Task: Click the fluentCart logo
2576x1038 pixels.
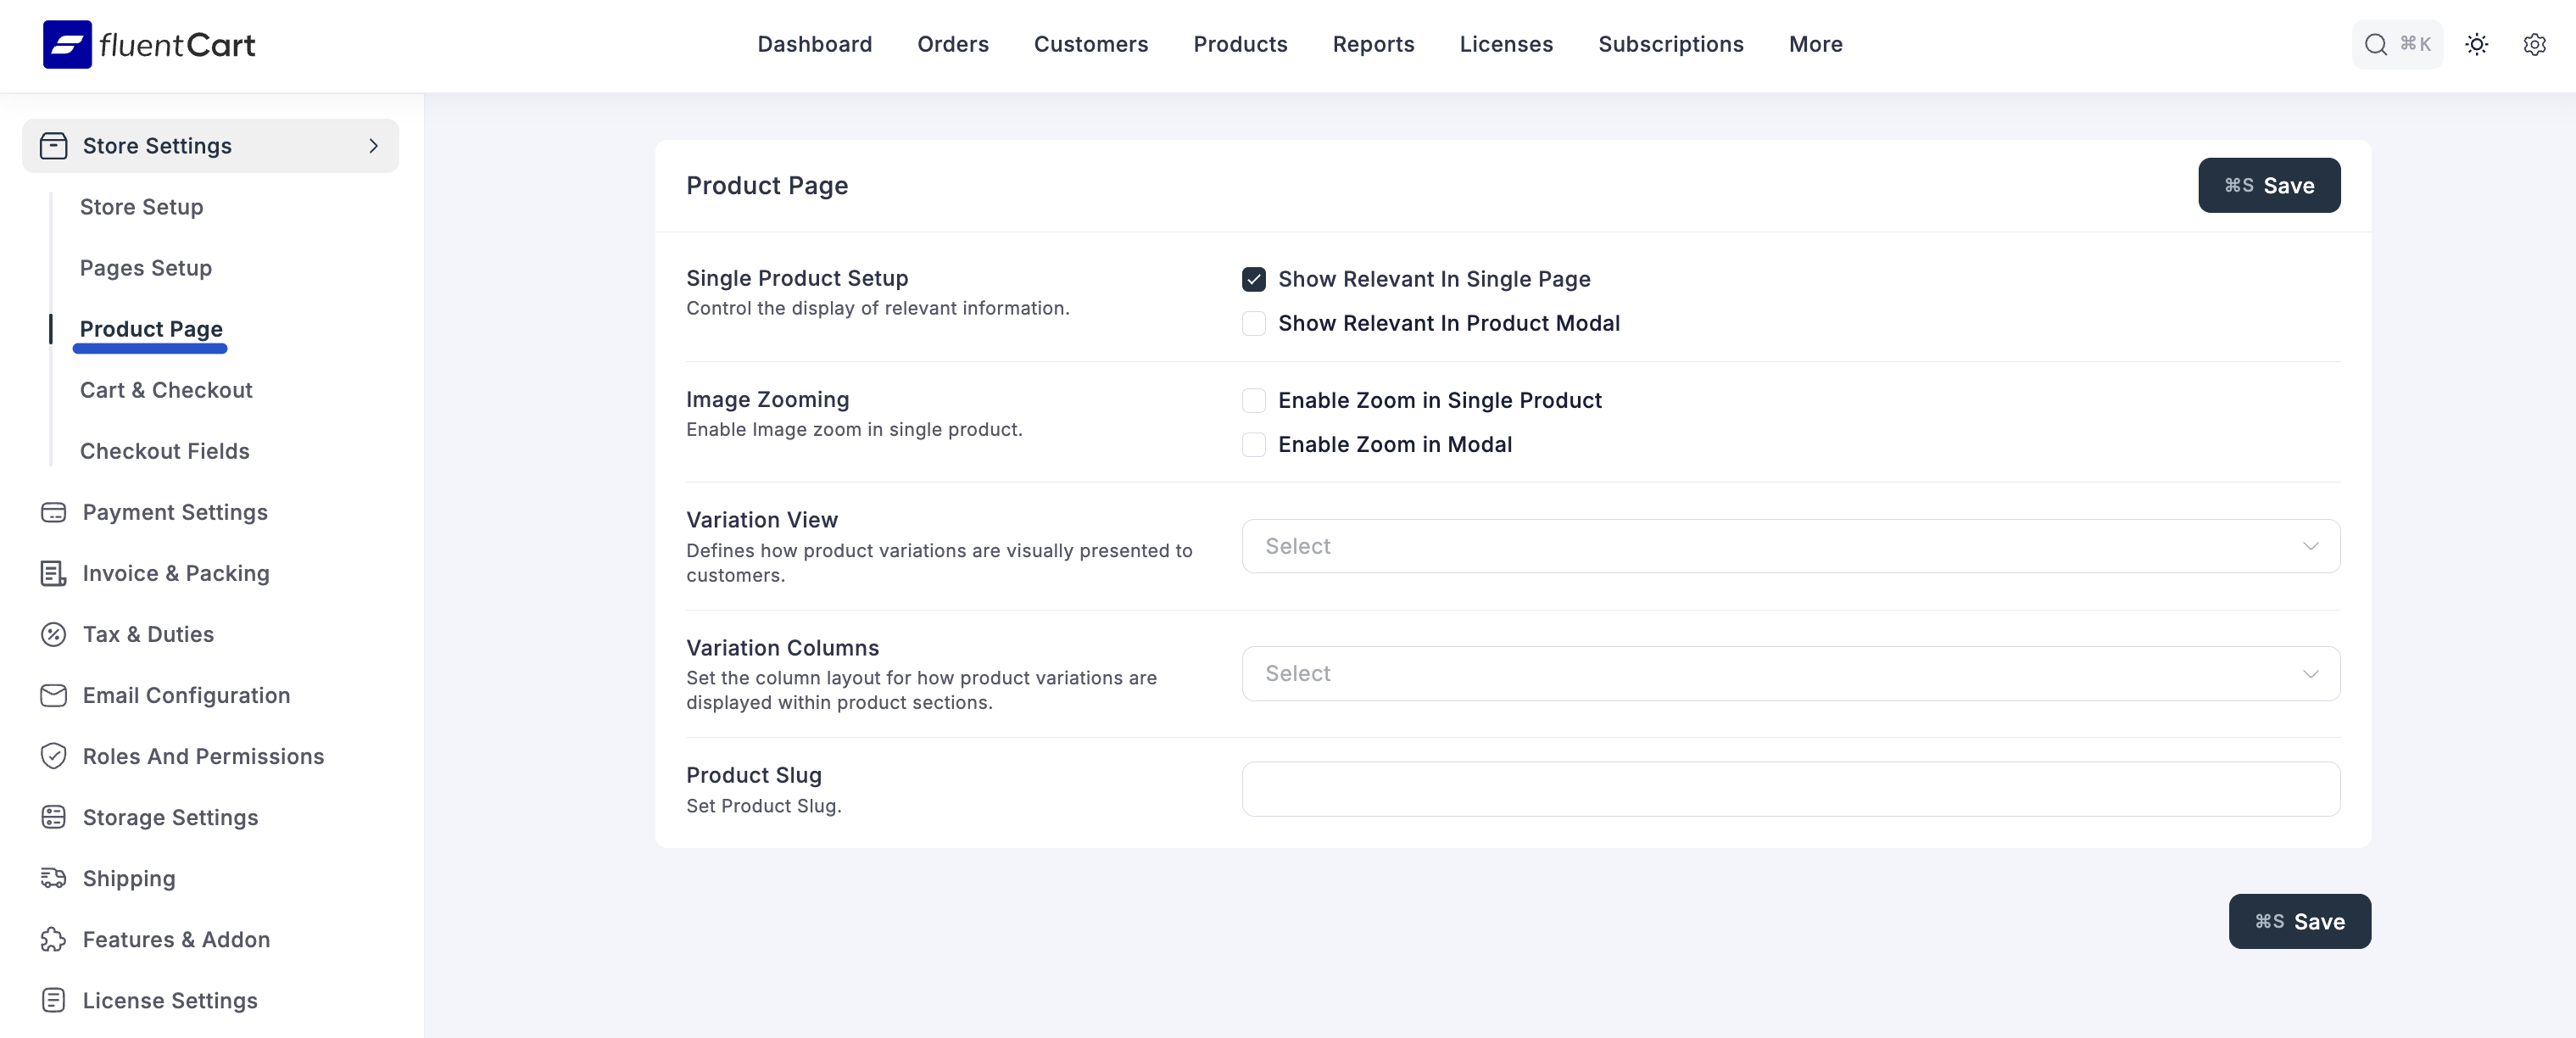Action: point(148,44)
